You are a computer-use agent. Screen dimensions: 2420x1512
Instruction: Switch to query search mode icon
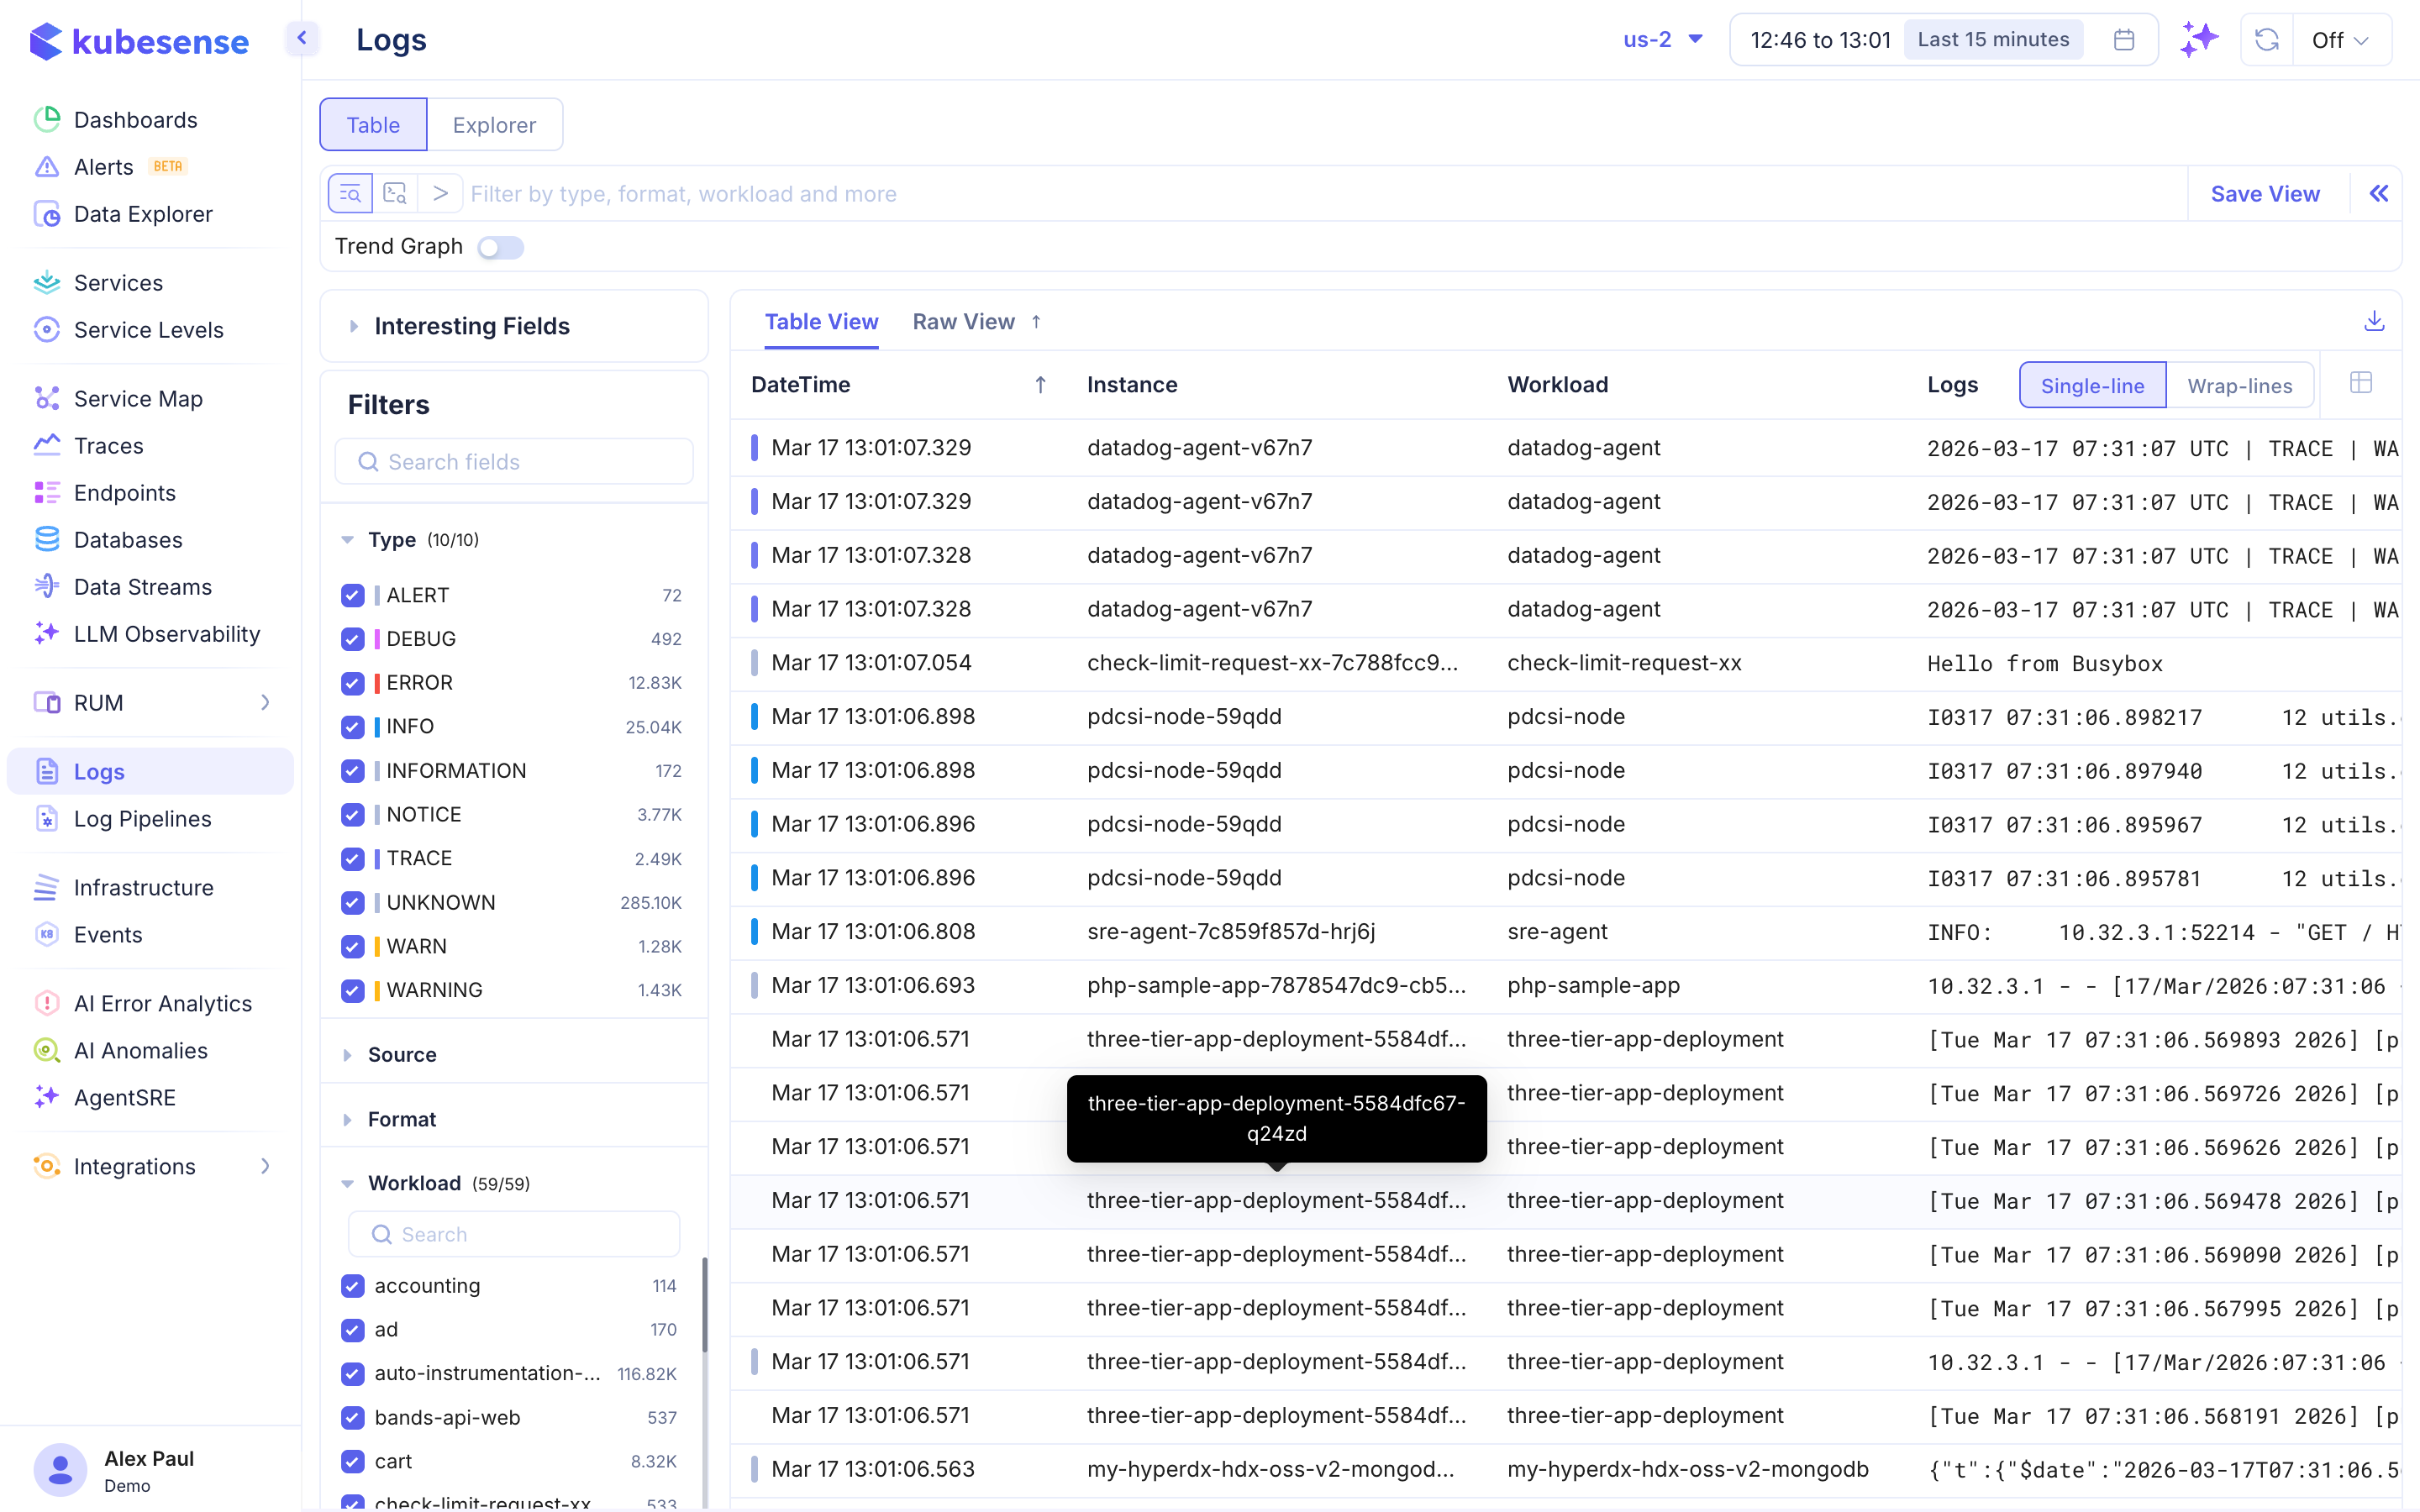click(x=395, y=192)
